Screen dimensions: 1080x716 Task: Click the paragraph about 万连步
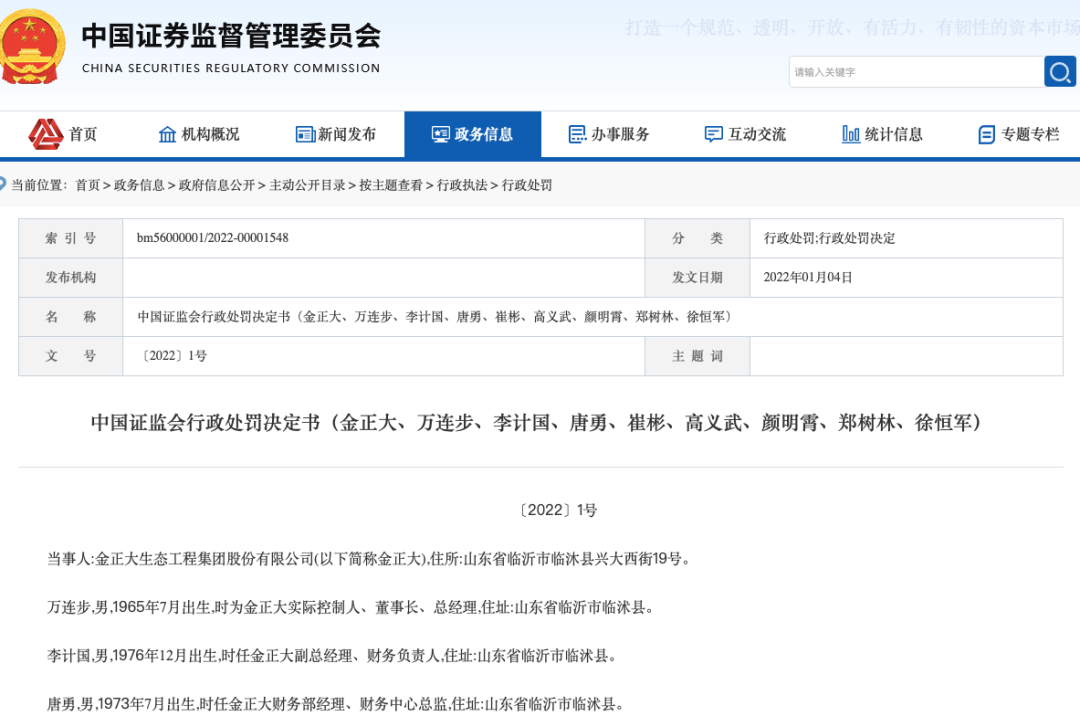[350, 607]
